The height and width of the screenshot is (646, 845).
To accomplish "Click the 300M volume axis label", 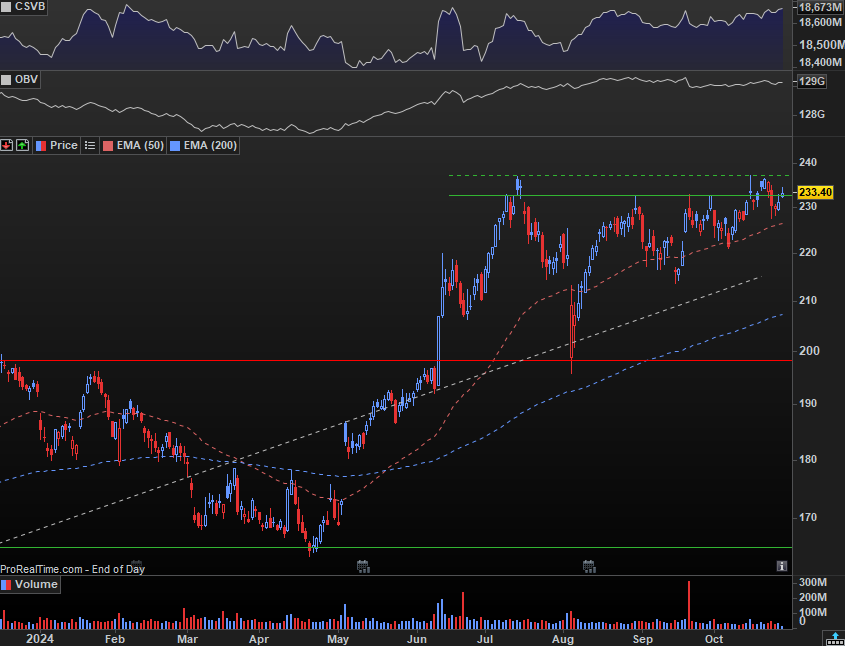I will [x=813, y=582].
